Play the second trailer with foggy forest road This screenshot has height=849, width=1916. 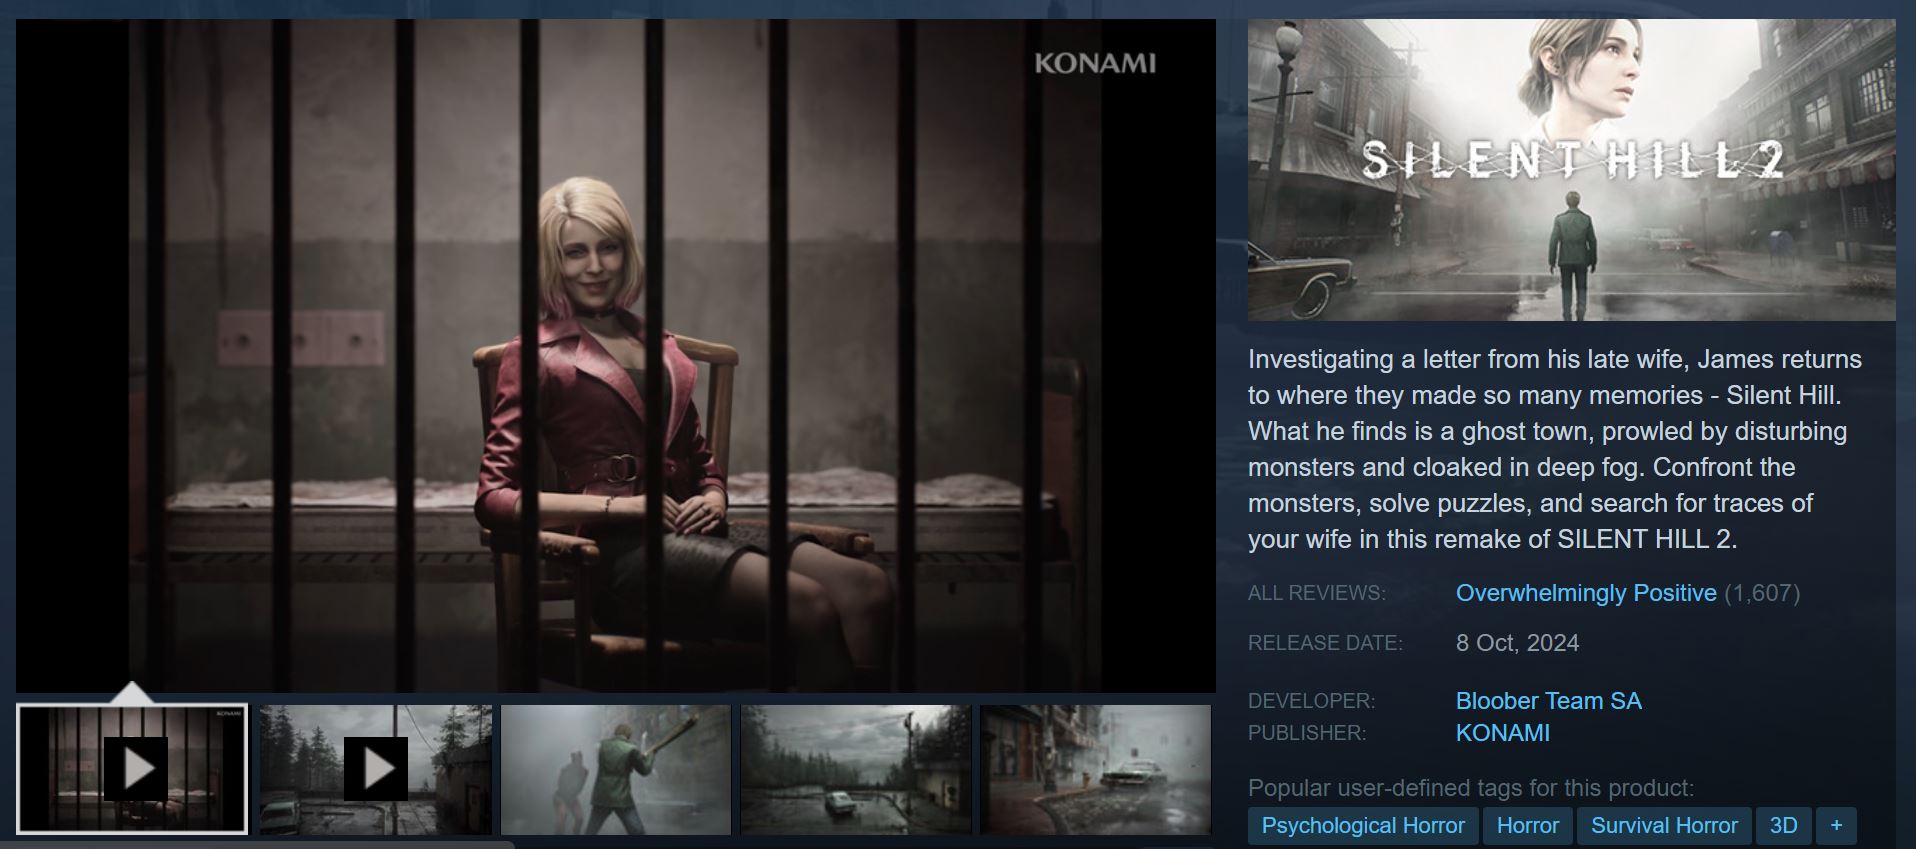[x=376, y=769]
